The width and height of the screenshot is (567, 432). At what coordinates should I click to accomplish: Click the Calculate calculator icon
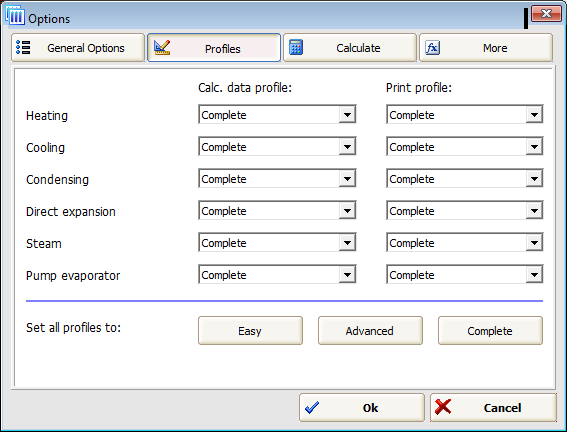click(x=296, y=48)
